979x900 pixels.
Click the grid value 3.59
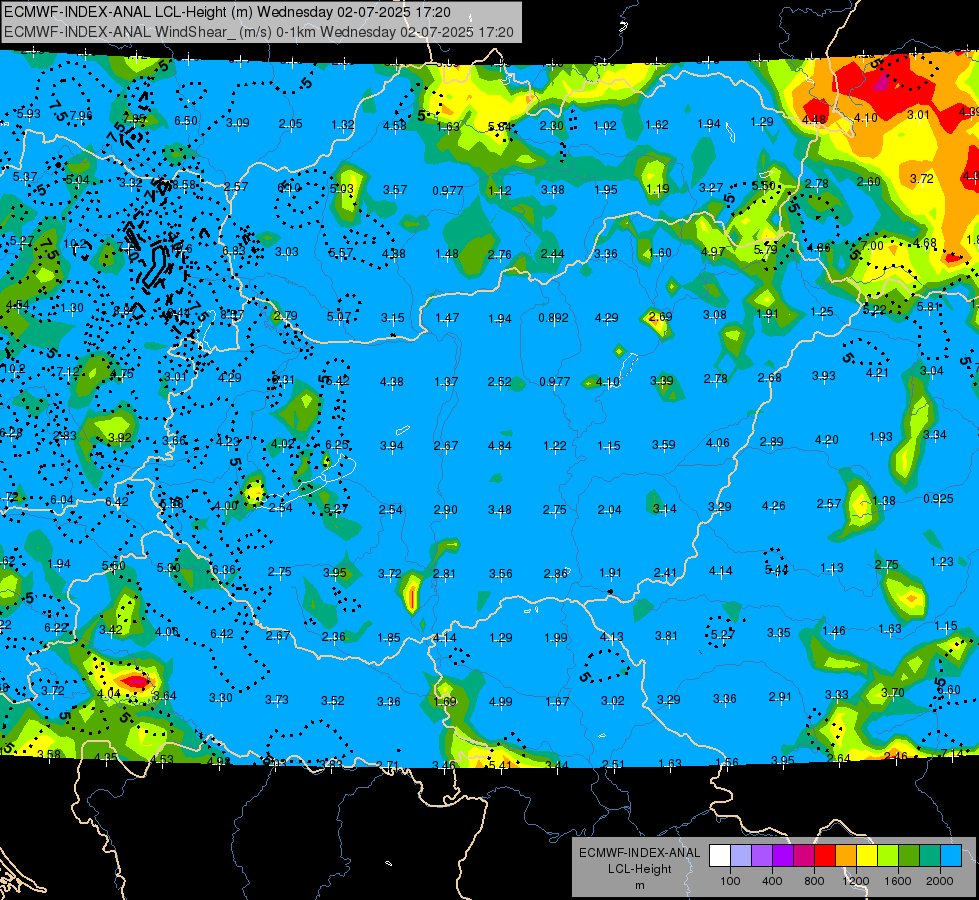pyautogui.click(x=664, y=445)
